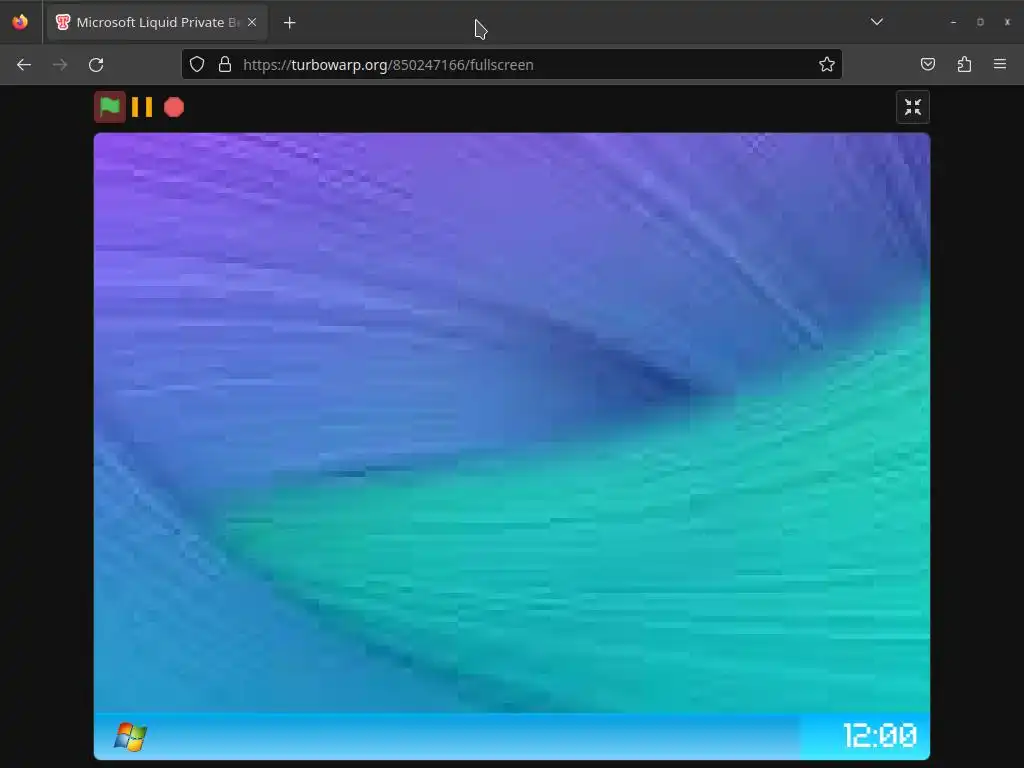1024x768 pixels.
Task: Stop the project with the red stop button
Action: [x=174, y=107]
